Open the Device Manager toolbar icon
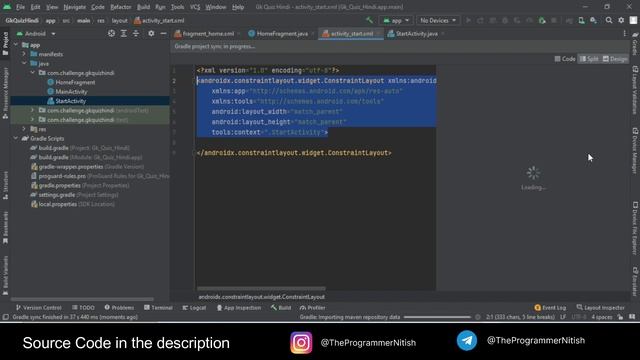Screen dimensions: 640x360 tap(581, 20)
